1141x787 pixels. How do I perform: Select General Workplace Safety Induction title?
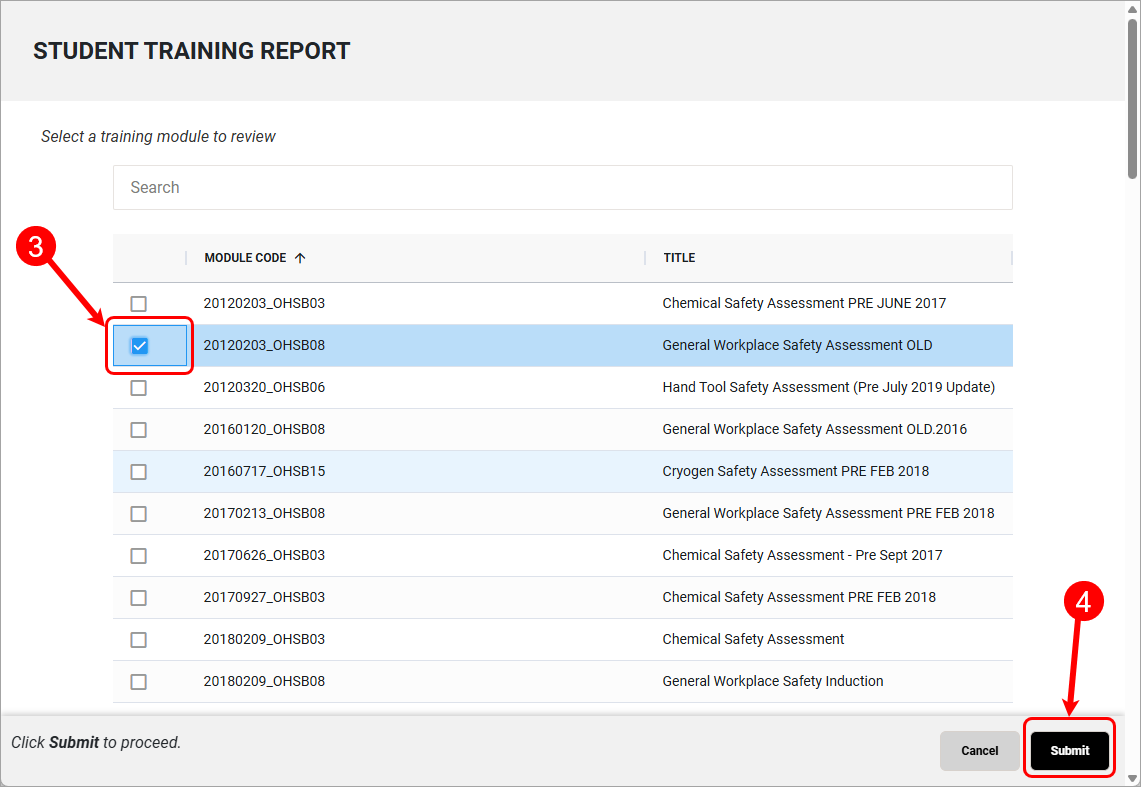[773, 682]
